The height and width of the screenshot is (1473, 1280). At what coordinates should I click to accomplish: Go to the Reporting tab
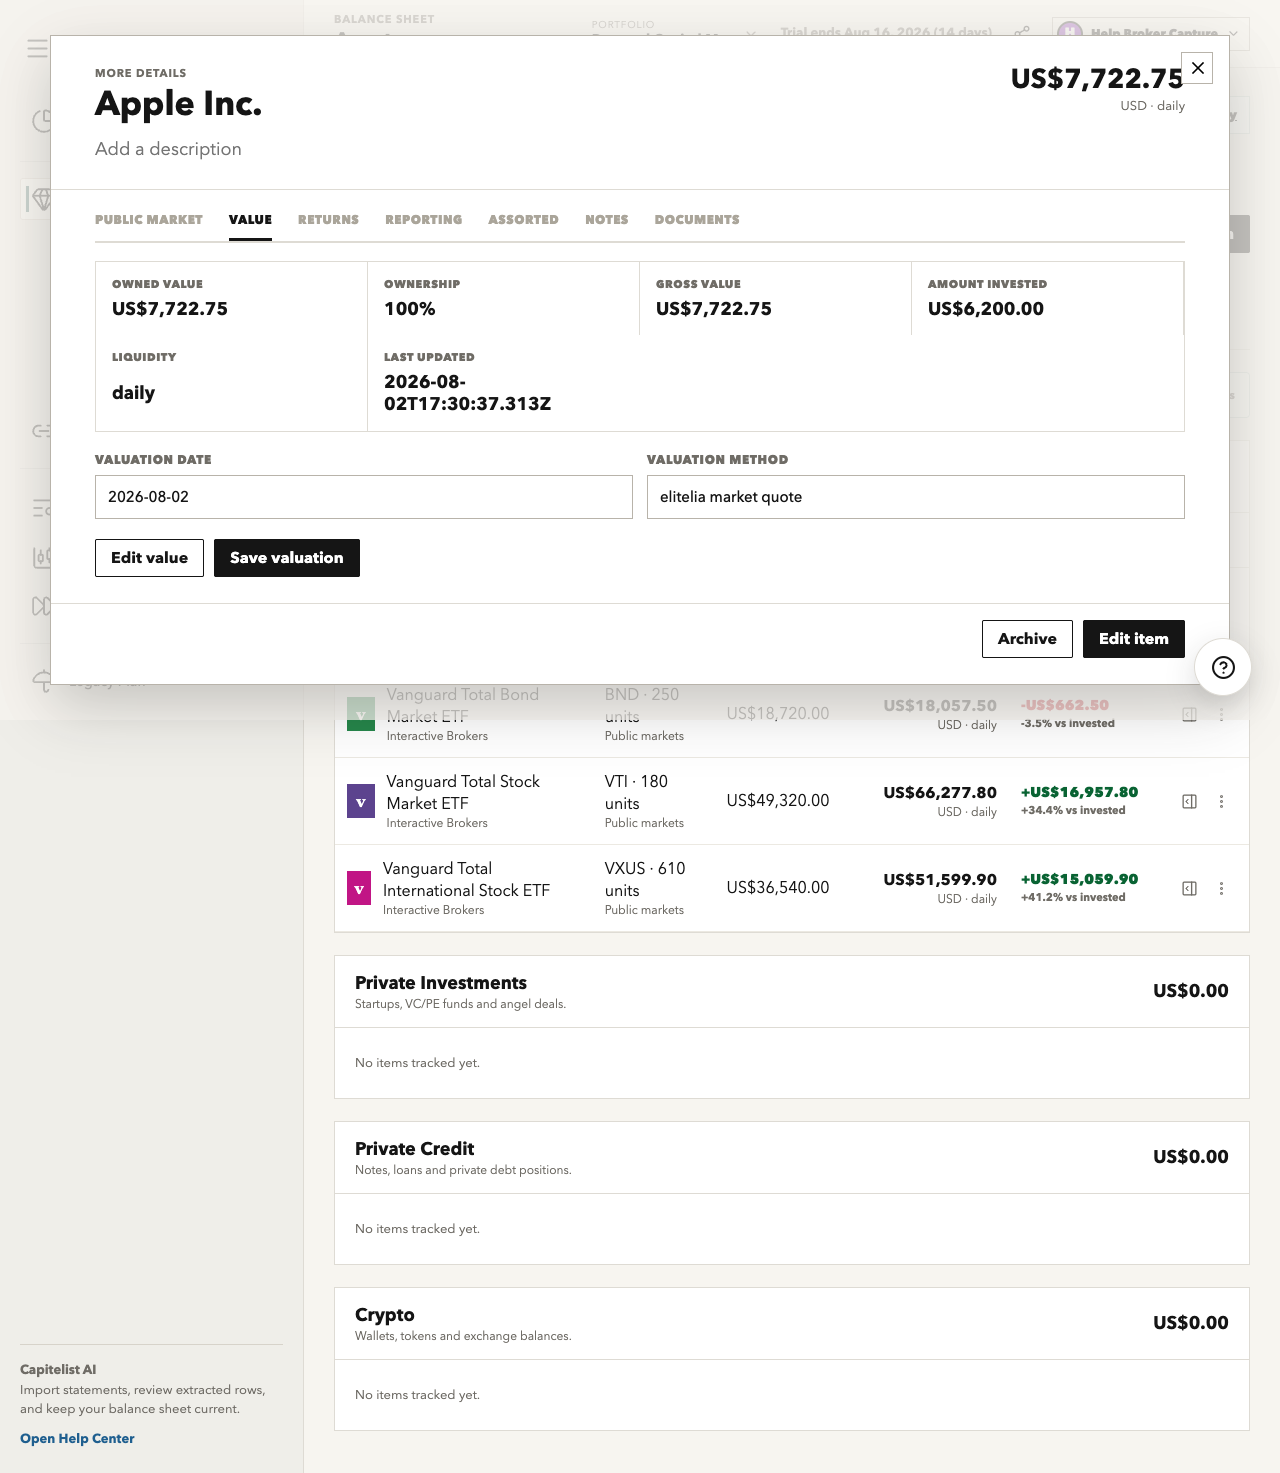424,220
